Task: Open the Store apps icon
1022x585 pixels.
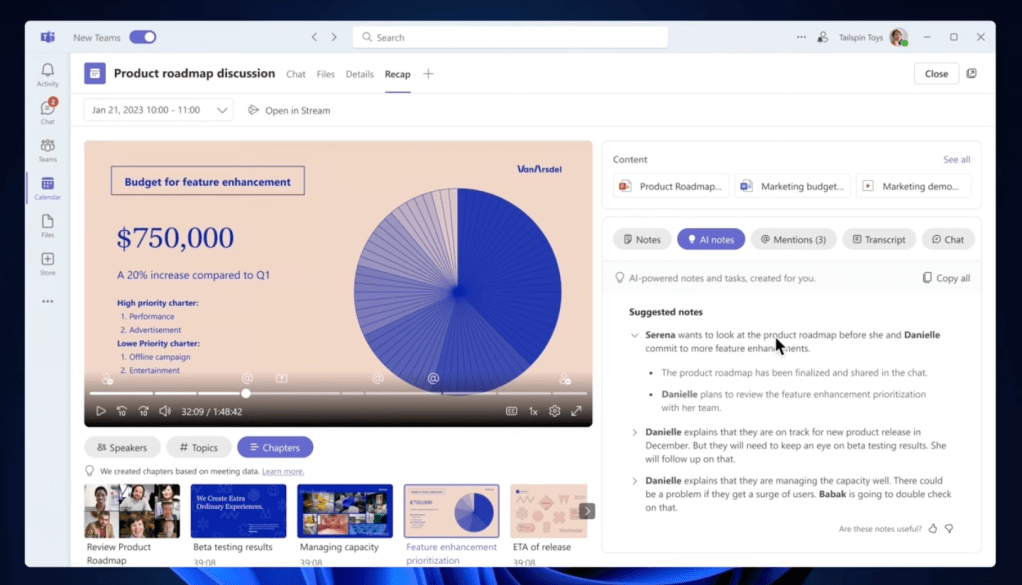Action: (47, 263)
